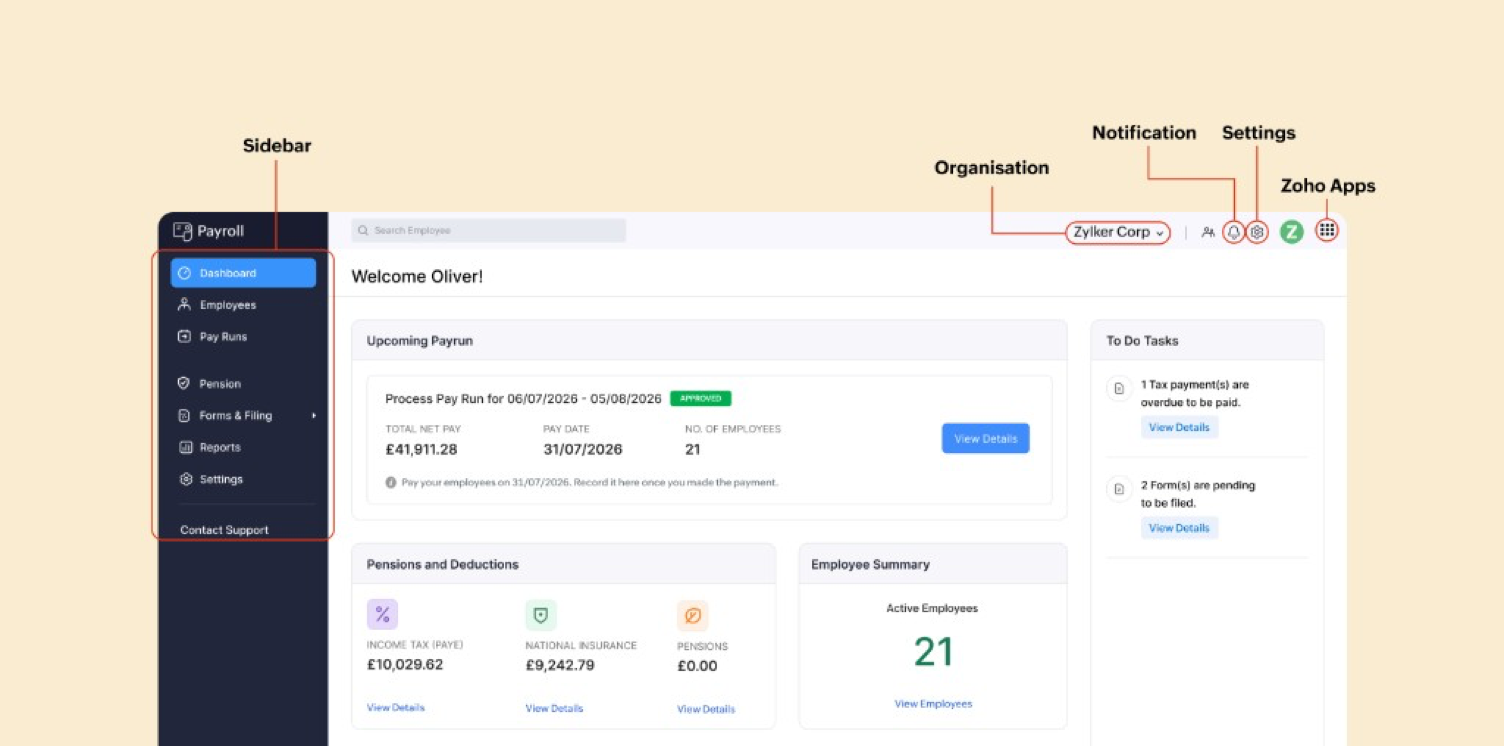Viewport: 1504px width, 746px height.
Task: Click the green Z profile avatar
Action: tap(1292, 232)
